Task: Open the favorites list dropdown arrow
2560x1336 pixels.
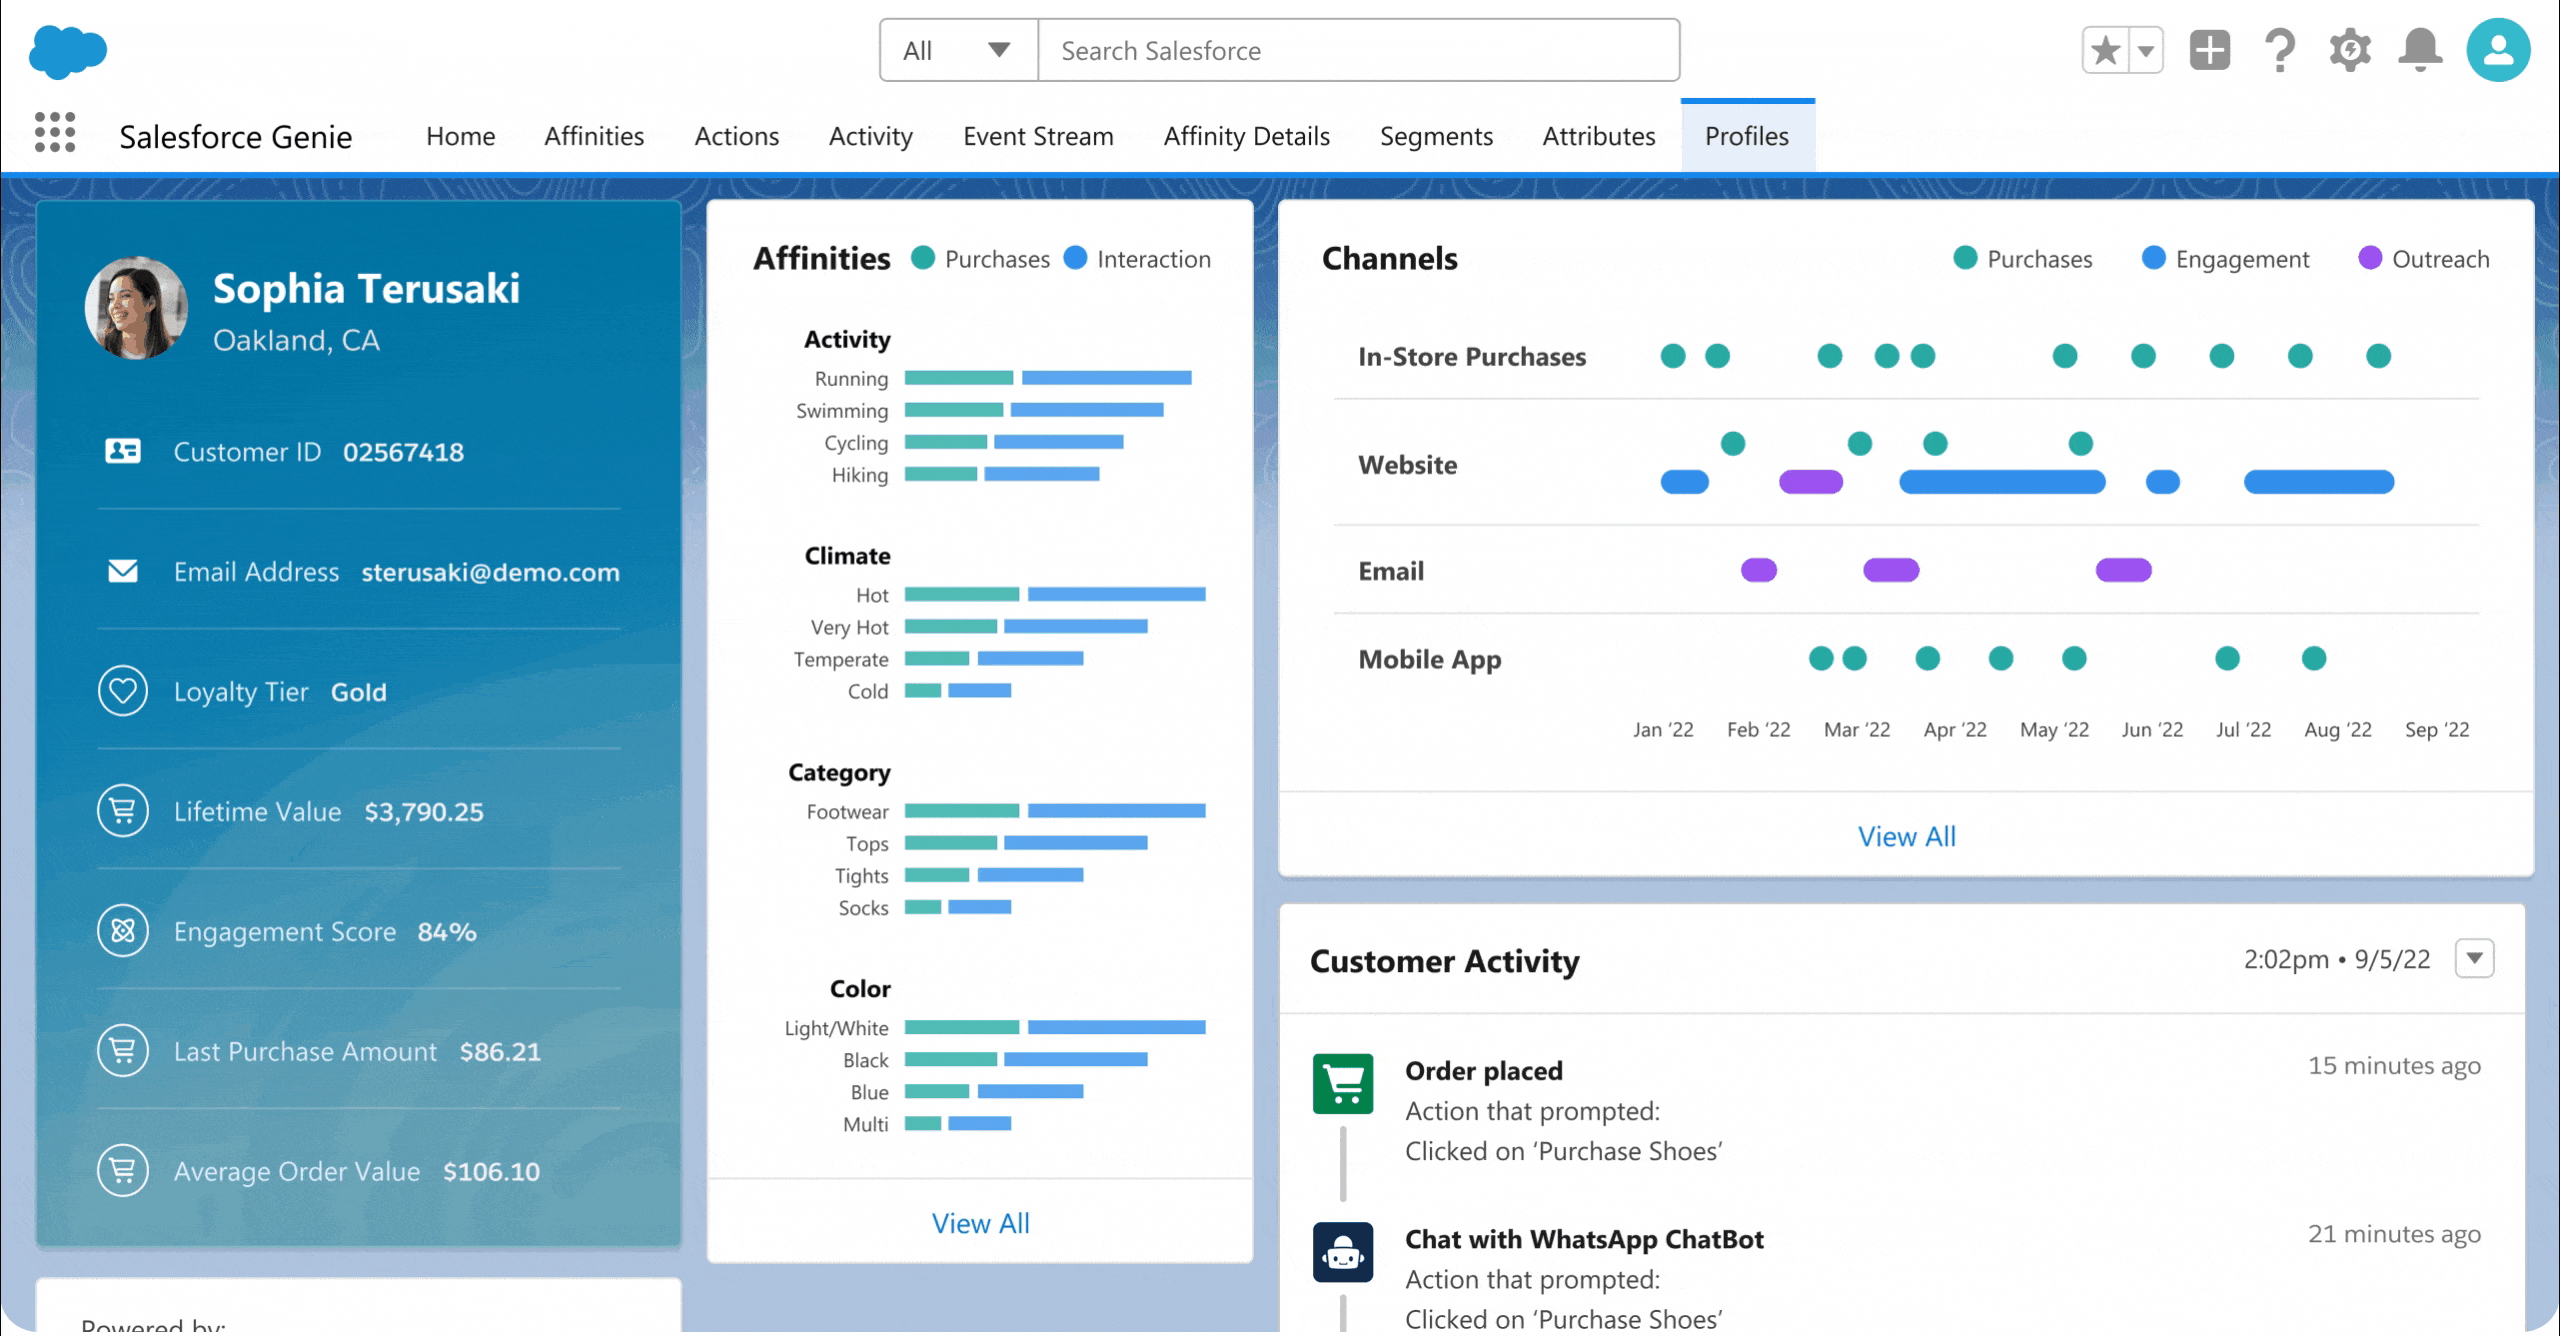Action: [2146, 50]
